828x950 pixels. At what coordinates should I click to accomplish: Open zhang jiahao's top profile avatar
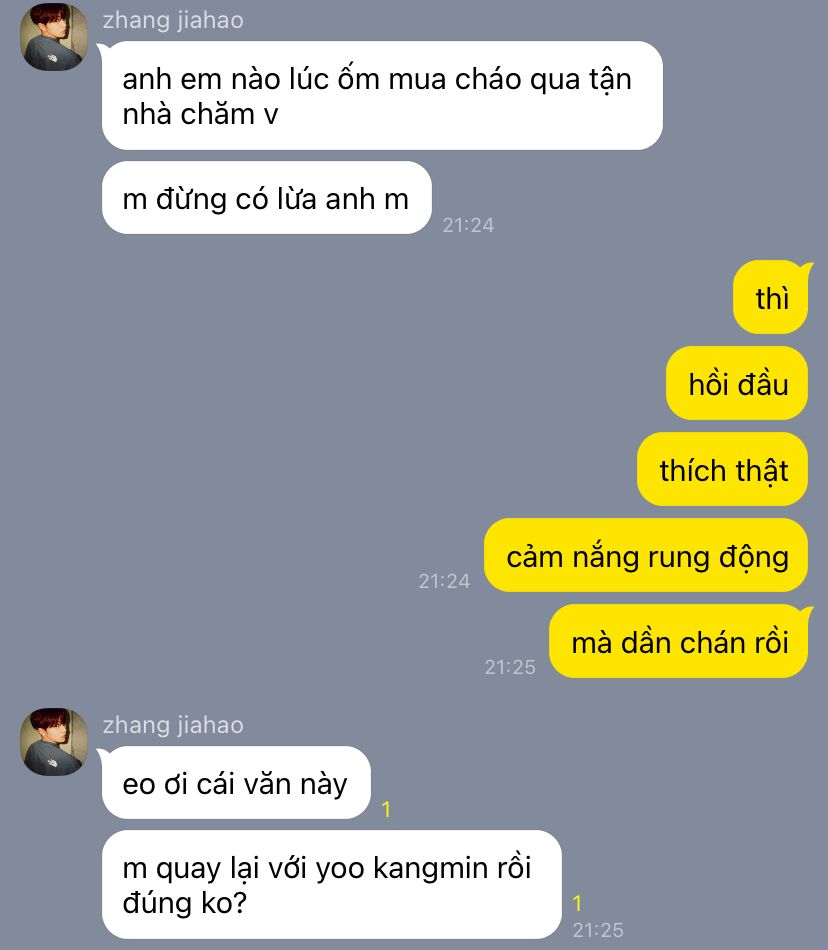(x=54, y=37)
